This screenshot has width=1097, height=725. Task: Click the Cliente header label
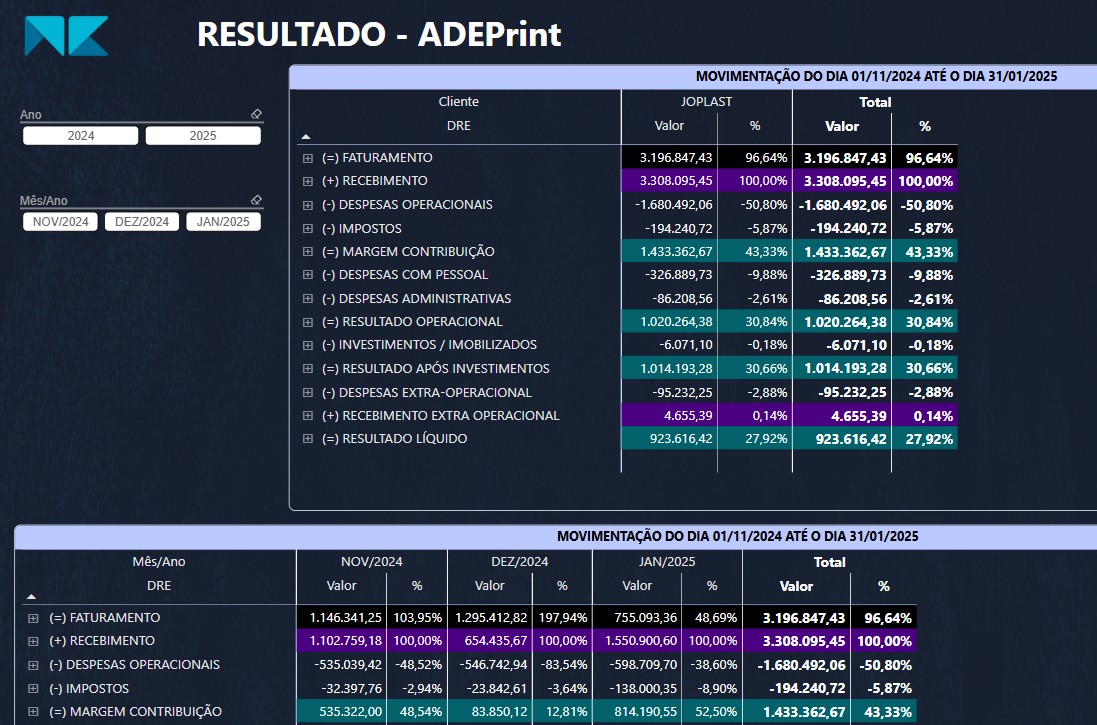(x=459, y=101)
